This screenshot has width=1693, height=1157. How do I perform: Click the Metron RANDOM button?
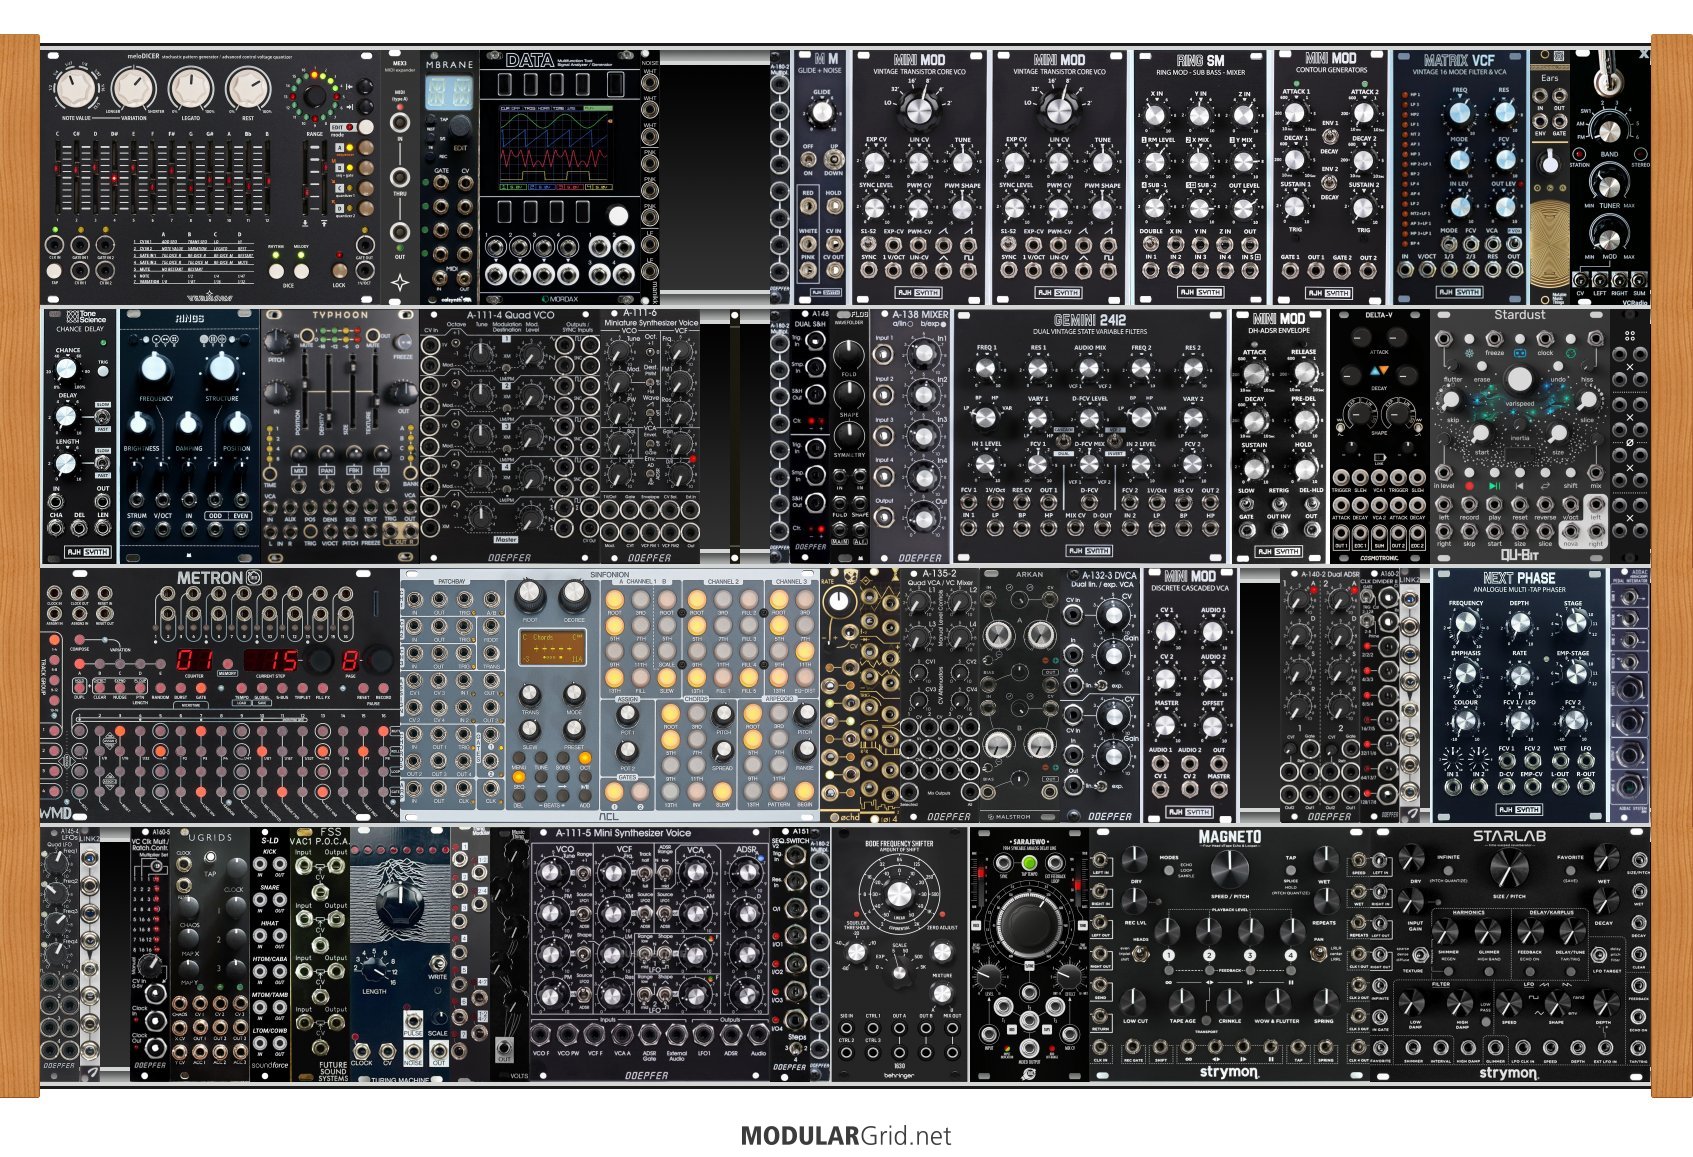pos(160,688)
